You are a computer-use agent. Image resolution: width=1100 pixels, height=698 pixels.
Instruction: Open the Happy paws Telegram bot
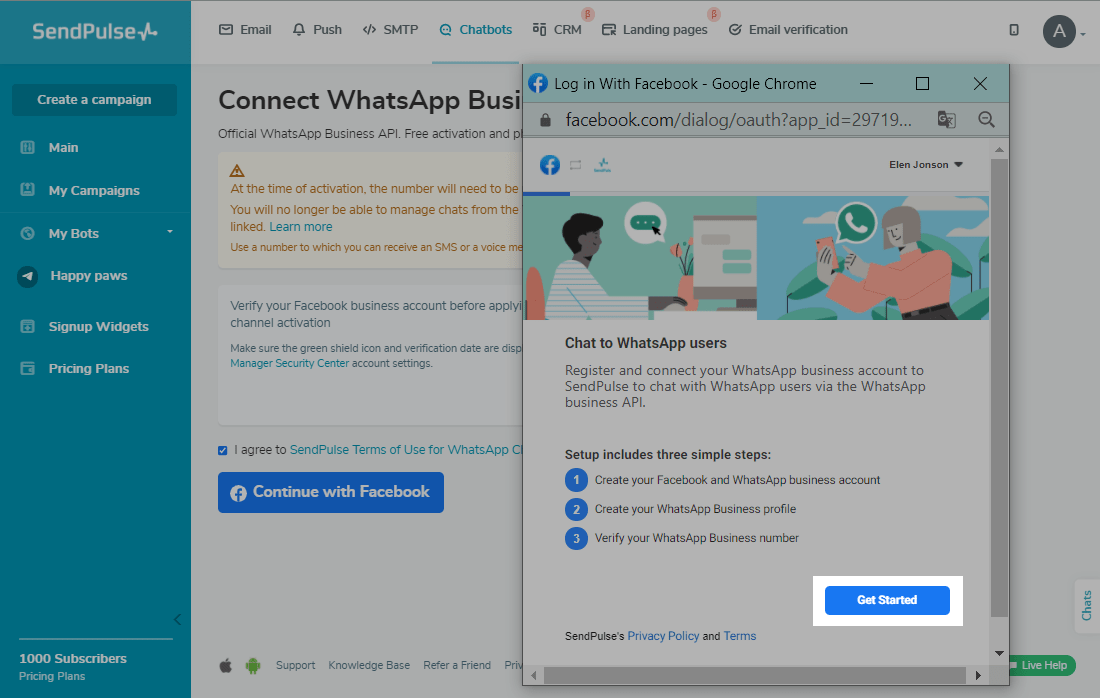88,276
